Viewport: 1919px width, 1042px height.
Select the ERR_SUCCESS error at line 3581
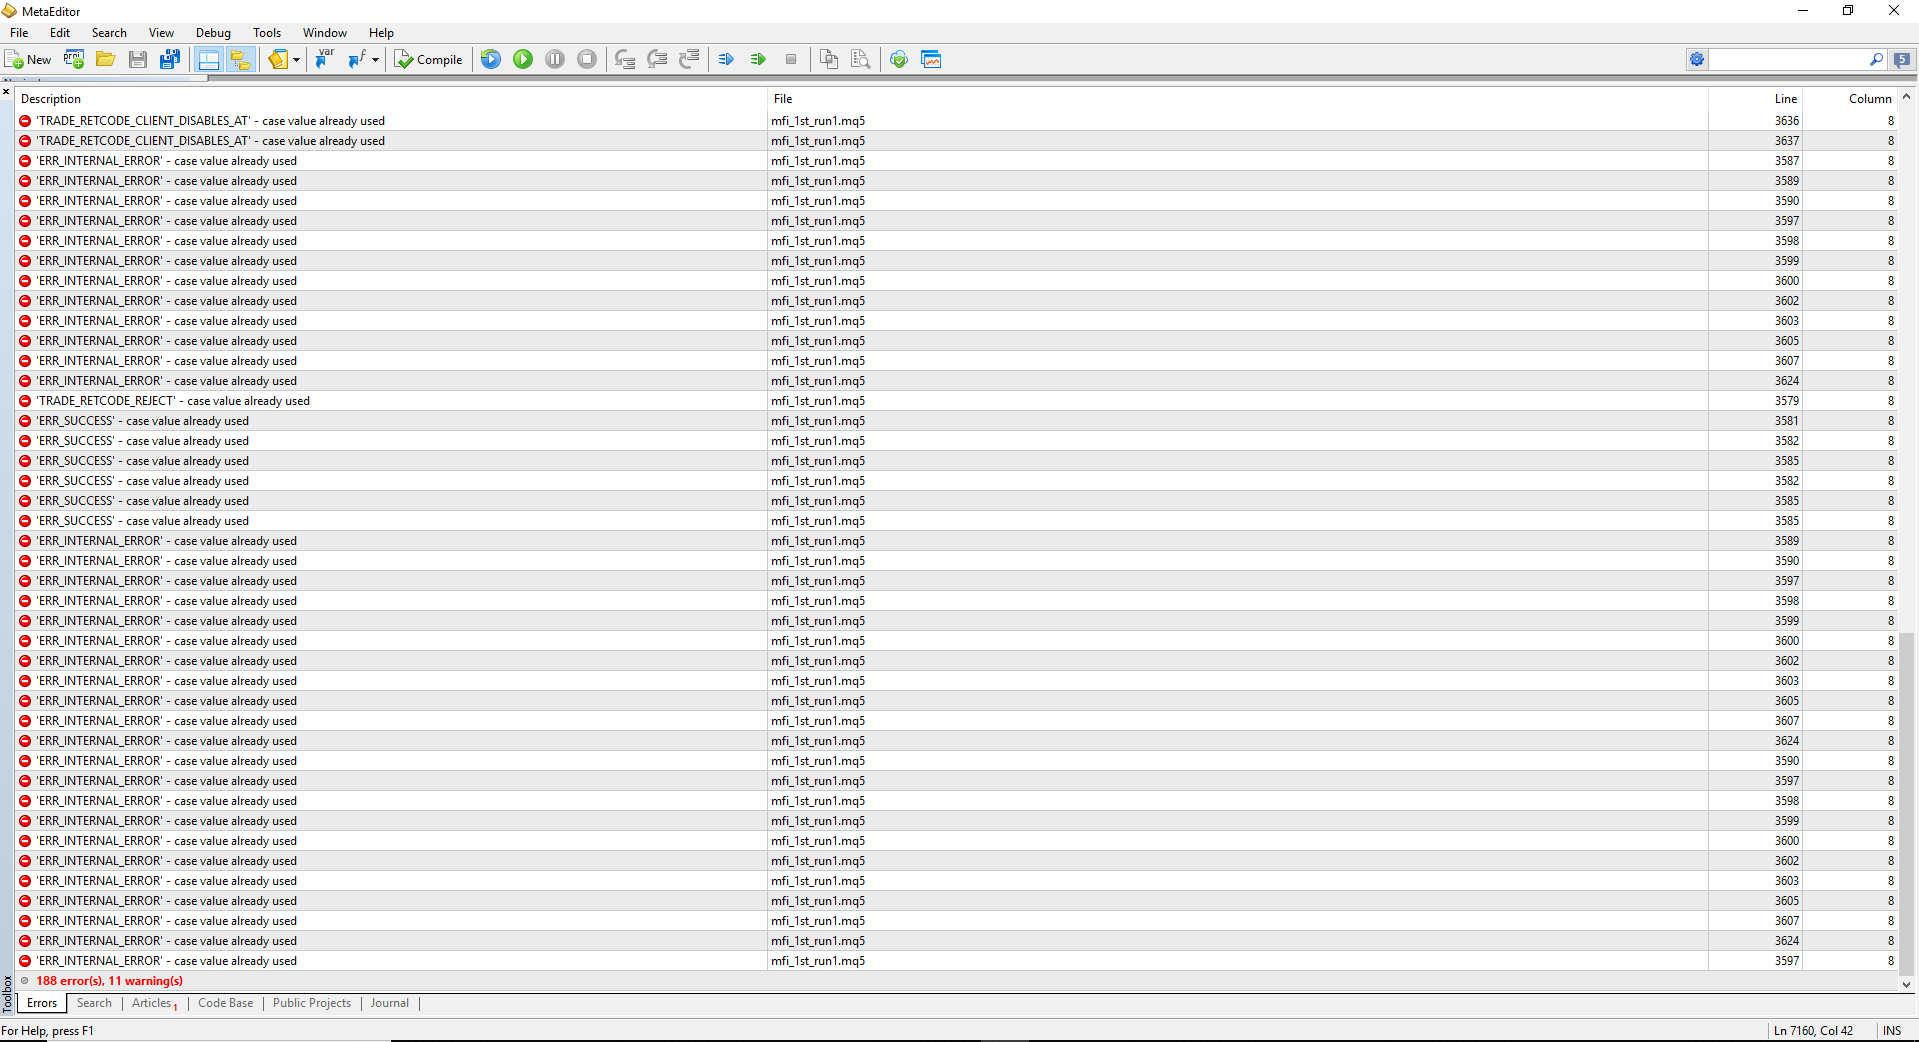(x=956, y=421)
